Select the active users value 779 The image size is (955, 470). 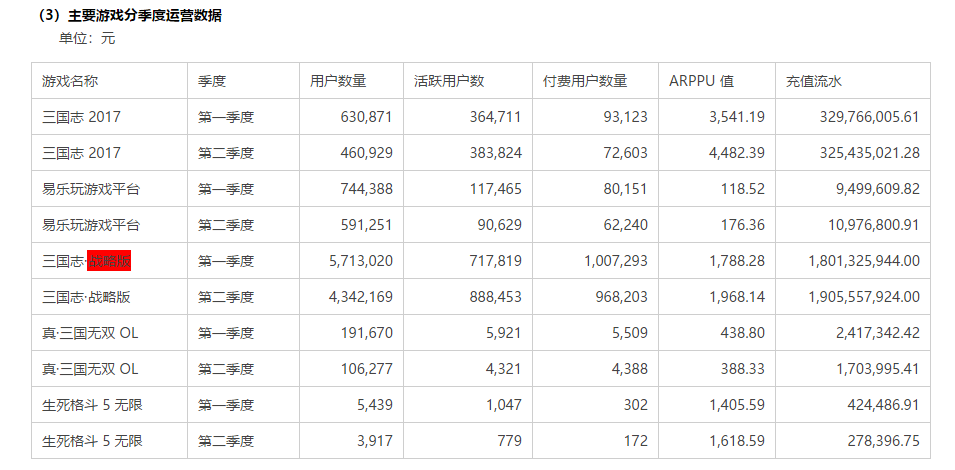point(512,441)
